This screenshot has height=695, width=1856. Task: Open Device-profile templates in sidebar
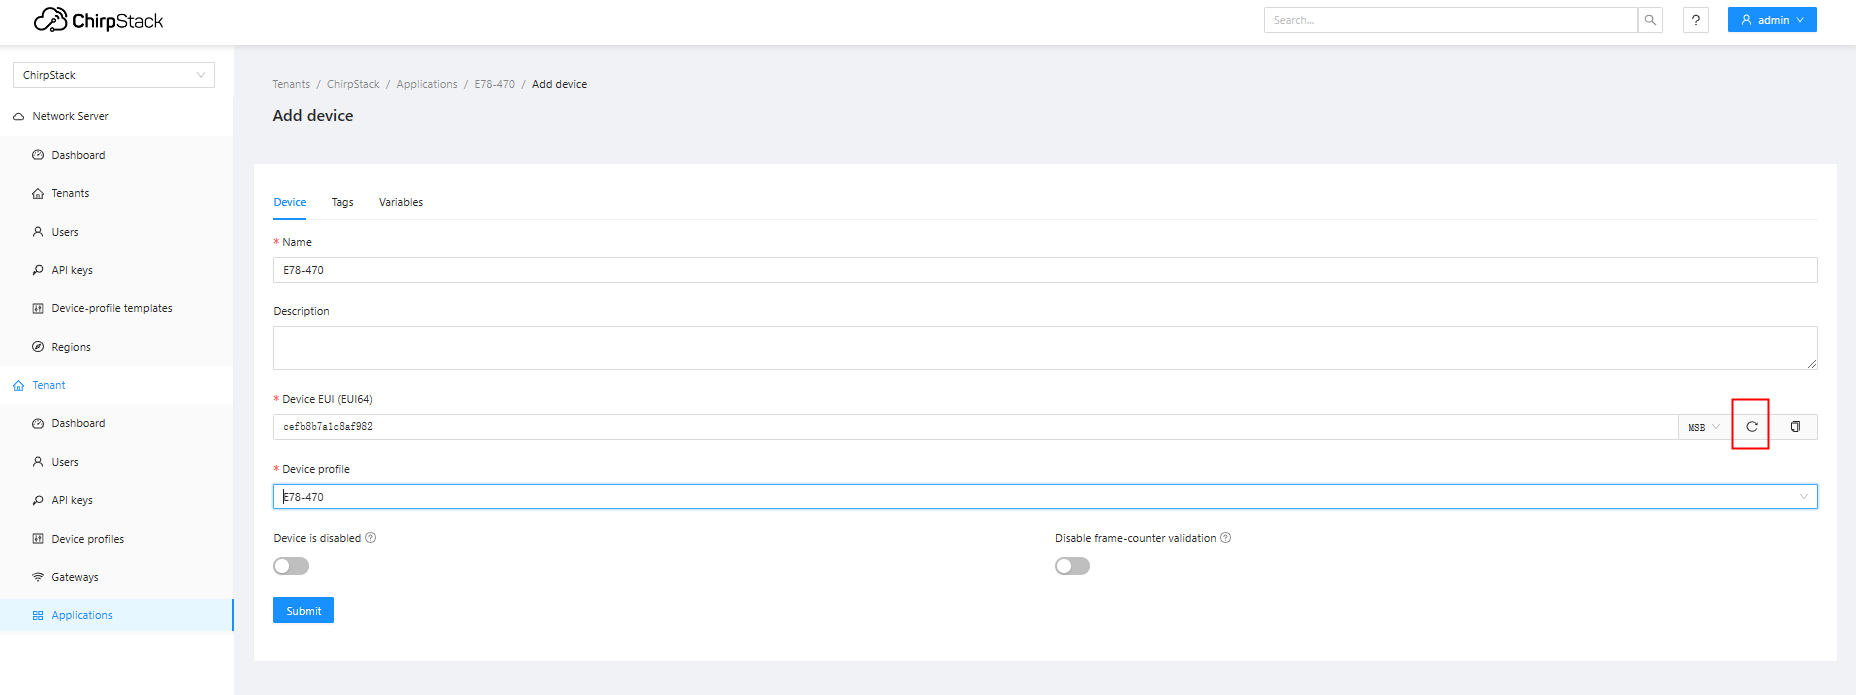(x=111, y=308)
